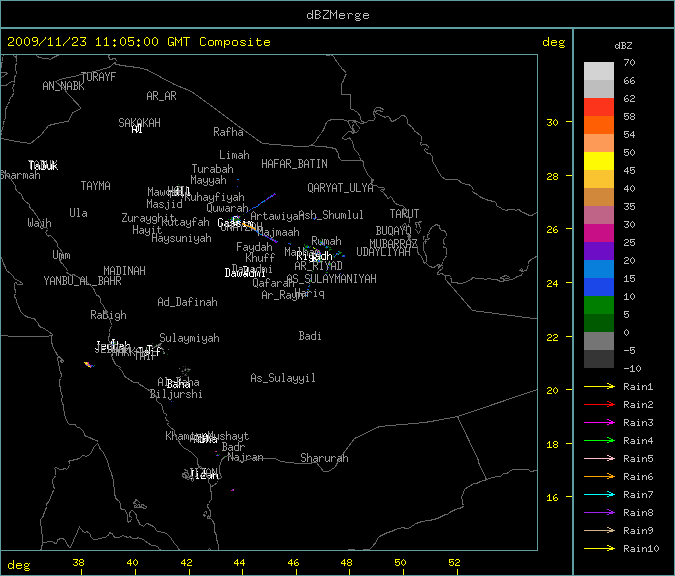Select the magenta Rain3 arrow

(601, 422)
